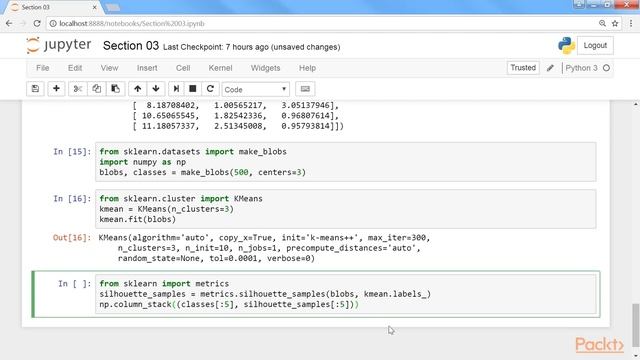Click the In [16]: prompt label
The image size is (640, 360).
(x=72, y=199)
